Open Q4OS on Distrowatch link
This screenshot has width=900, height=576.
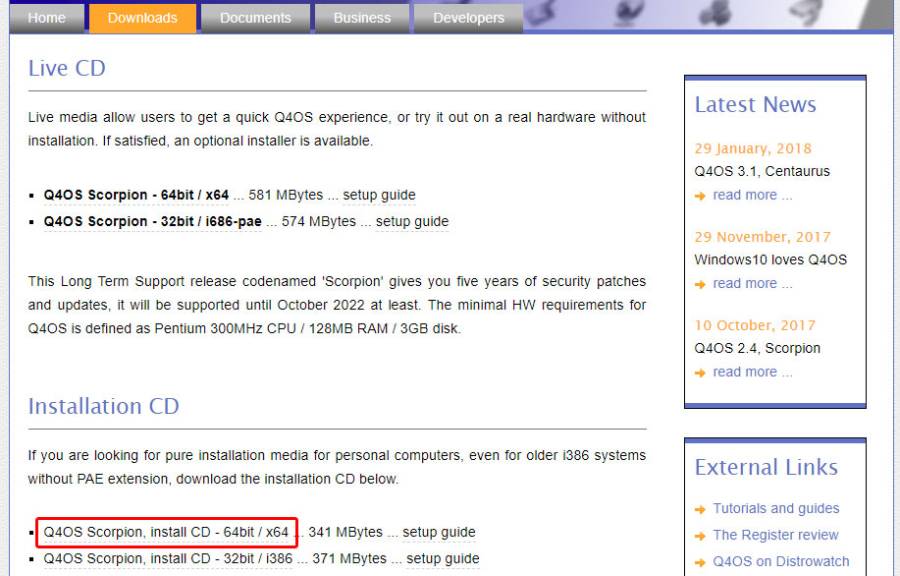coord(781,561)
